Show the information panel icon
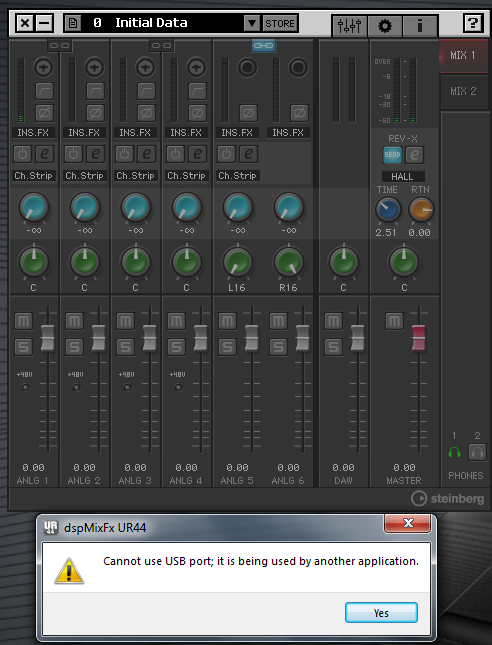 [x=420, y=26]
